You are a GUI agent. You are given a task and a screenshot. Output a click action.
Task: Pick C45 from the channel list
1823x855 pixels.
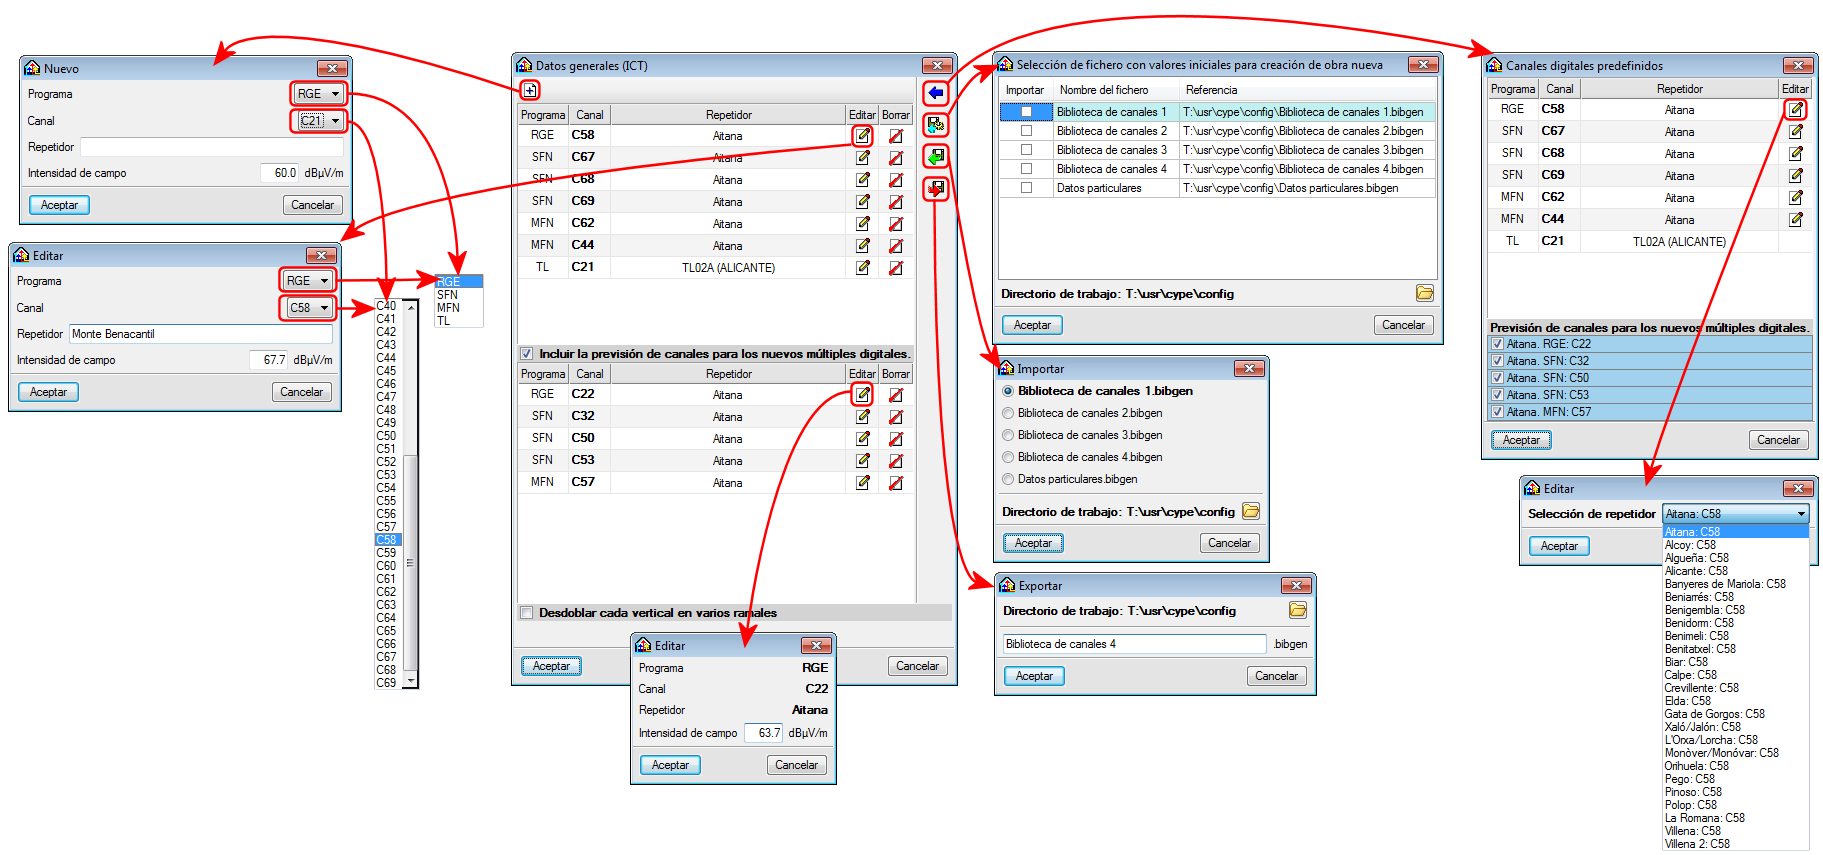tap(387, 371)
